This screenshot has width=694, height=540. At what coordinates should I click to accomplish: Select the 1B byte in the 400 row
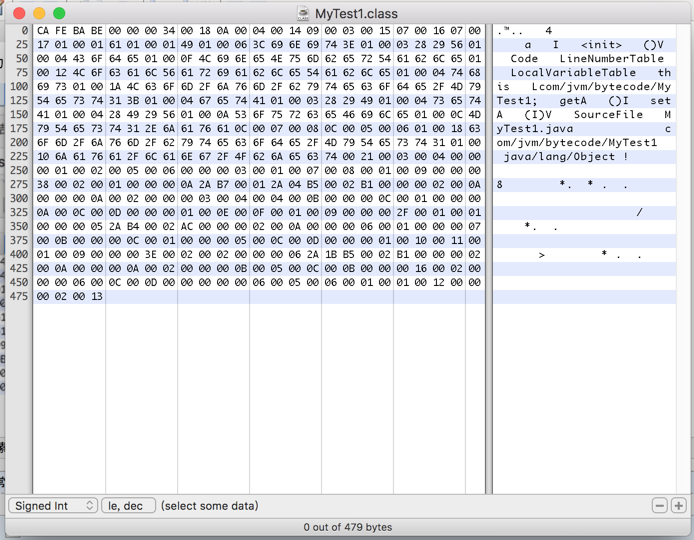(x=331, y=254)
